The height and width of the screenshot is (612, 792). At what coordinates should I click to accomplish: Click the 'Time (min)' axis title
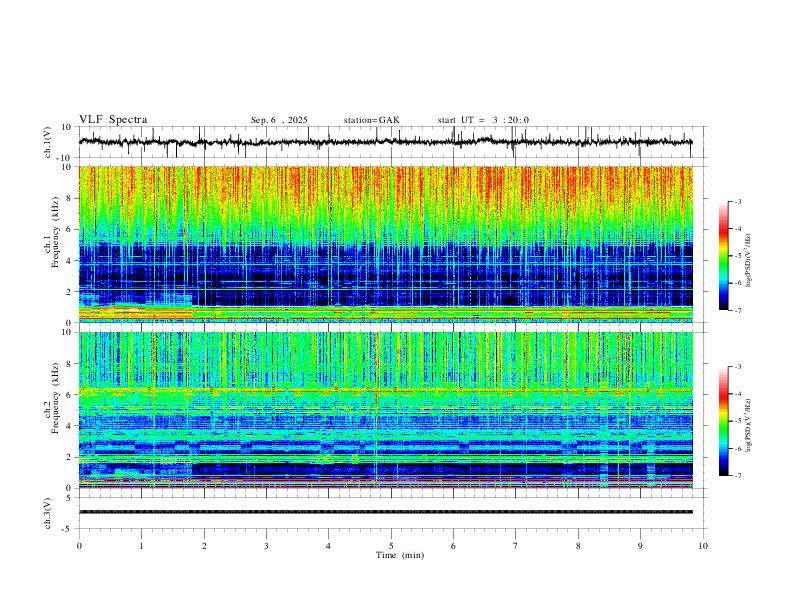point(400,555)
